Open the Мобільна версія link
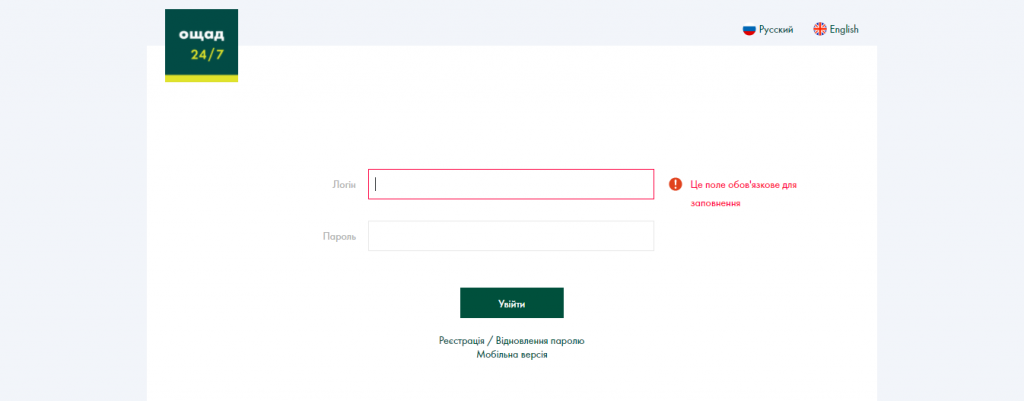 (511, 355)
